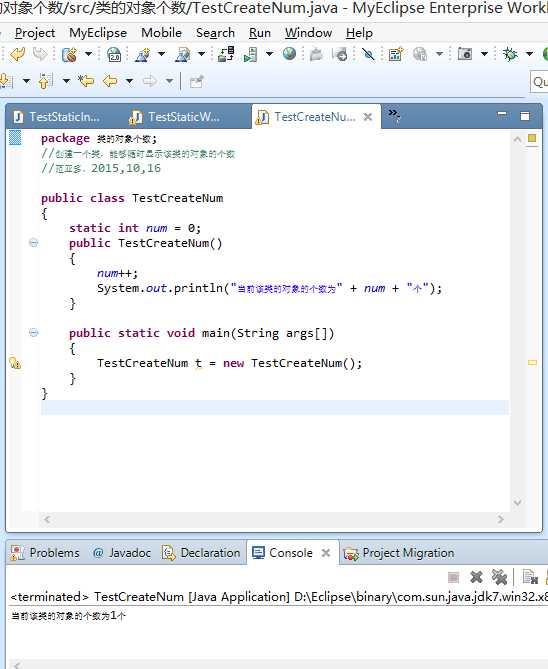This screenshot has width=548, height=669.
Task: Click the 2.0 globe toolbar icon
Action: click(114, 54)
